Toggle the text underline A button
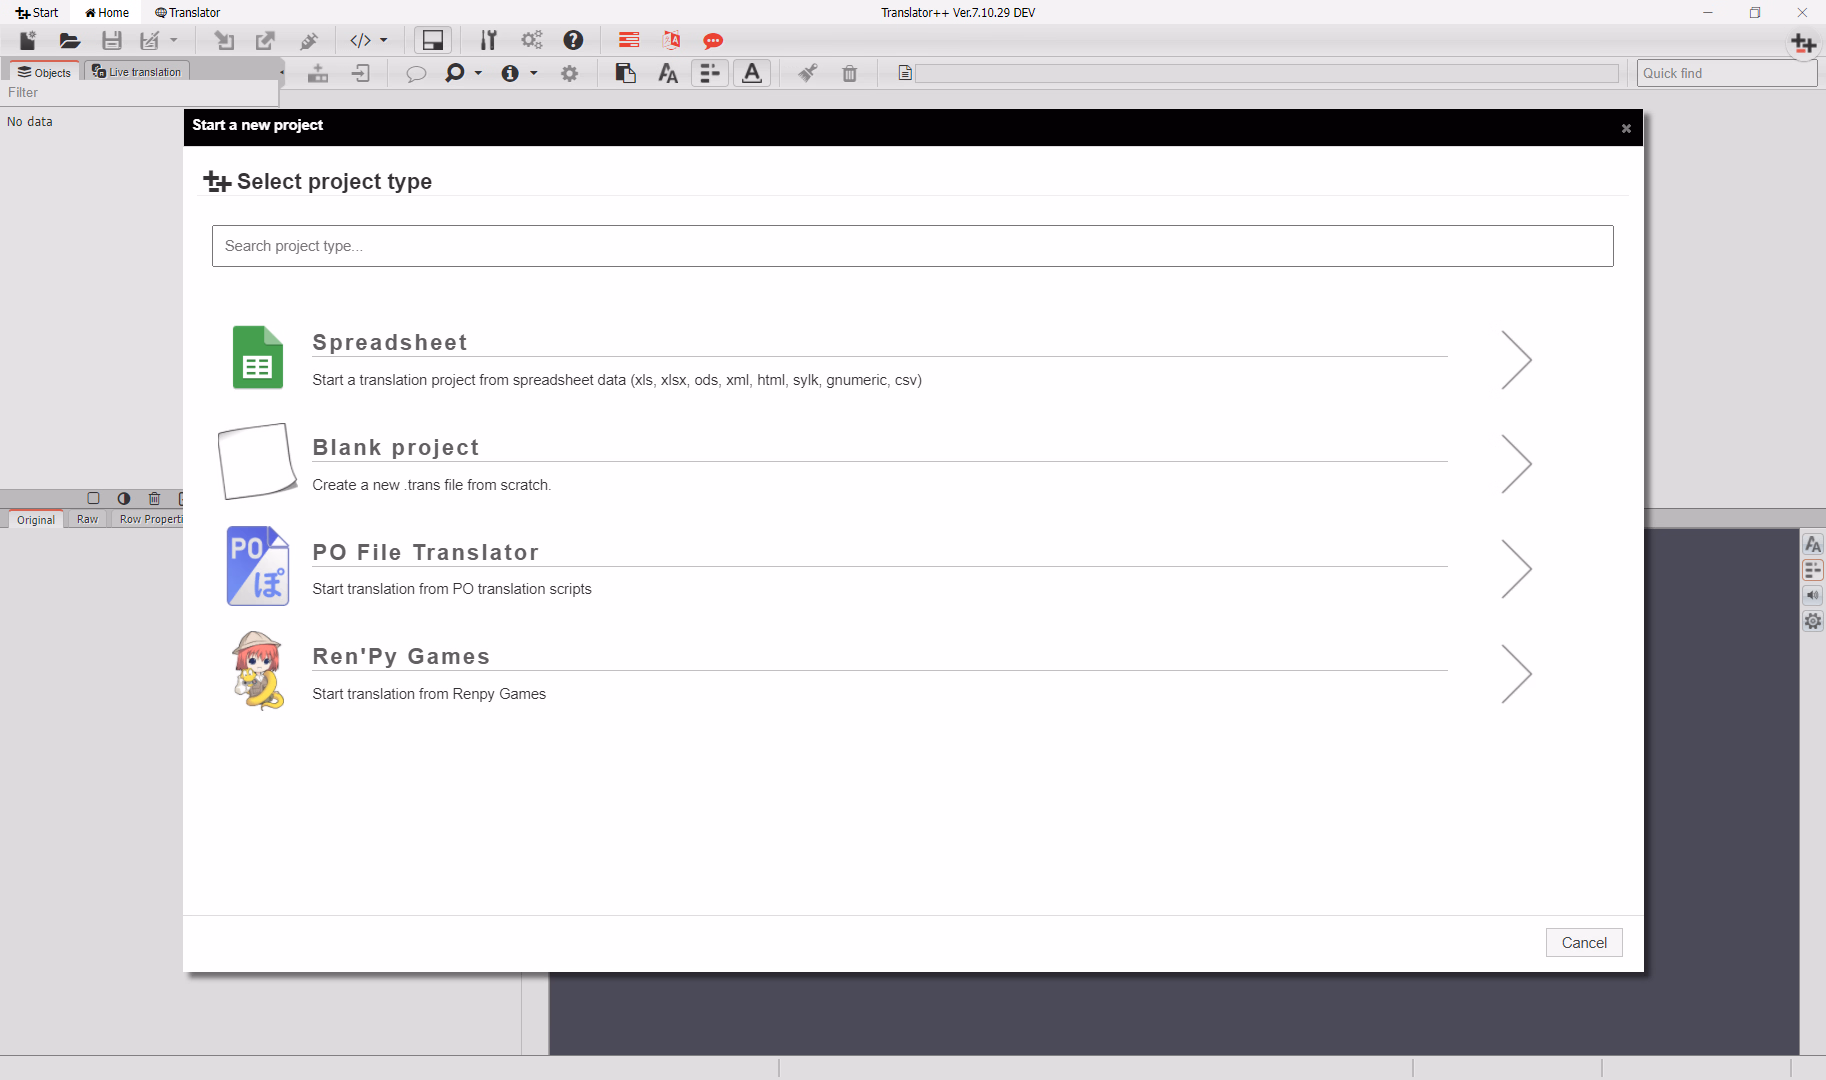Screen dimensions: 1826x1080 pyautogui.click(x=752, y=73)
